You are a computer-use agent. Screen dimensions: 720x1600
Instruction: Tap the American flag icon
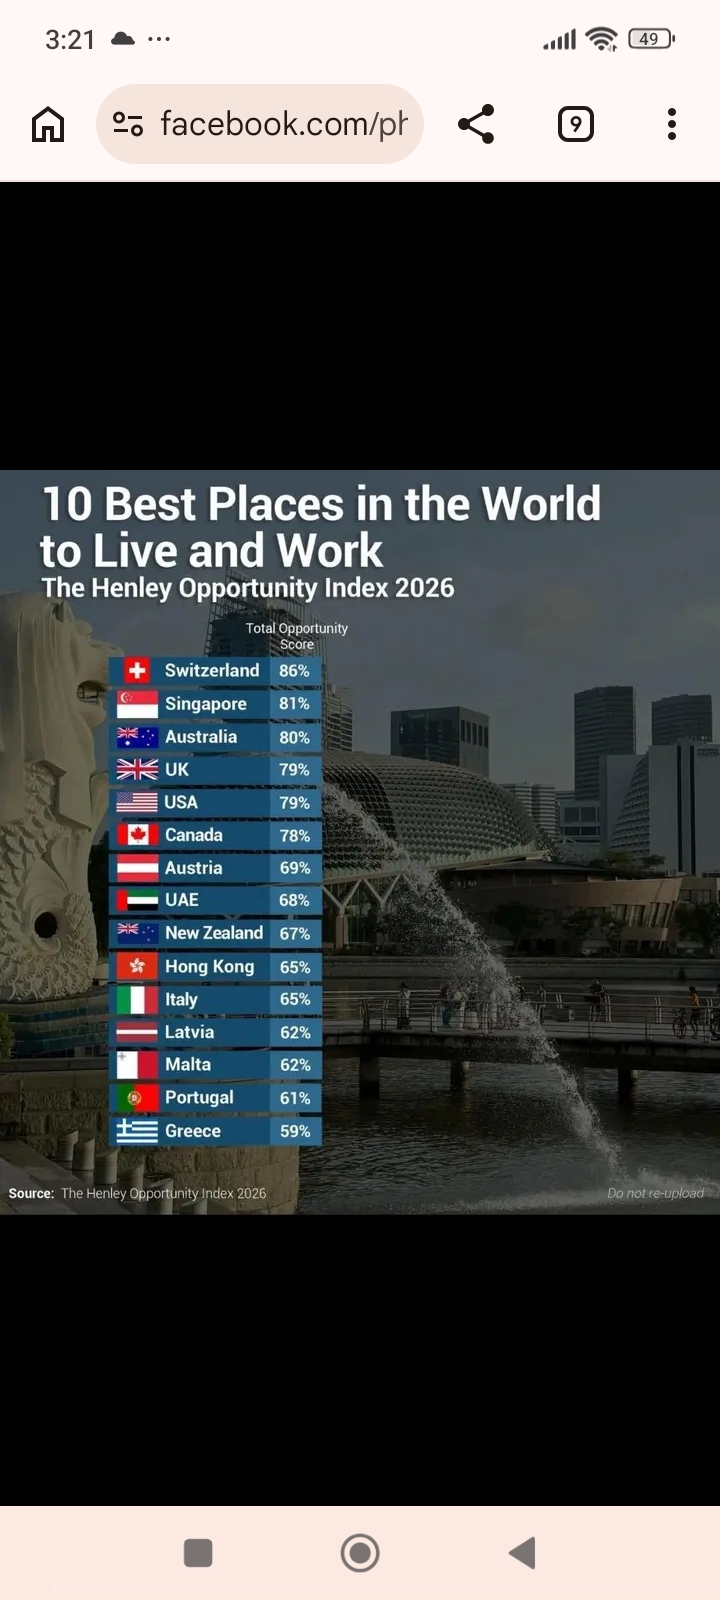tap(137, 802)
